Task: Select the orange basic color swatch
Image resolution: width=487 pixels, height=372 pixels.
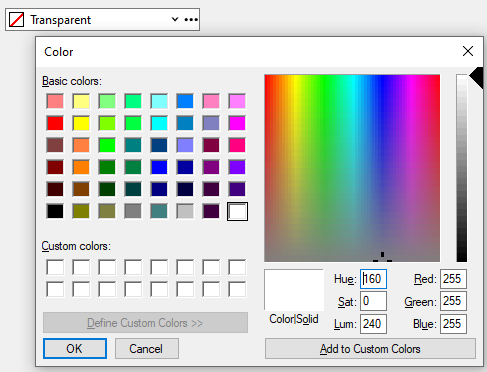Action: pyautogui.click(x=81, y=167)
